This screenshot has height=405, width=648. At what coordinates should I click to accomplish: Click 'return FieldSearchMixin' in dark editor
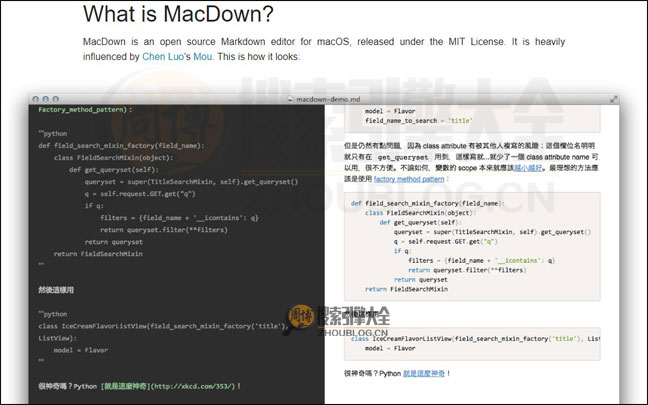98,254
